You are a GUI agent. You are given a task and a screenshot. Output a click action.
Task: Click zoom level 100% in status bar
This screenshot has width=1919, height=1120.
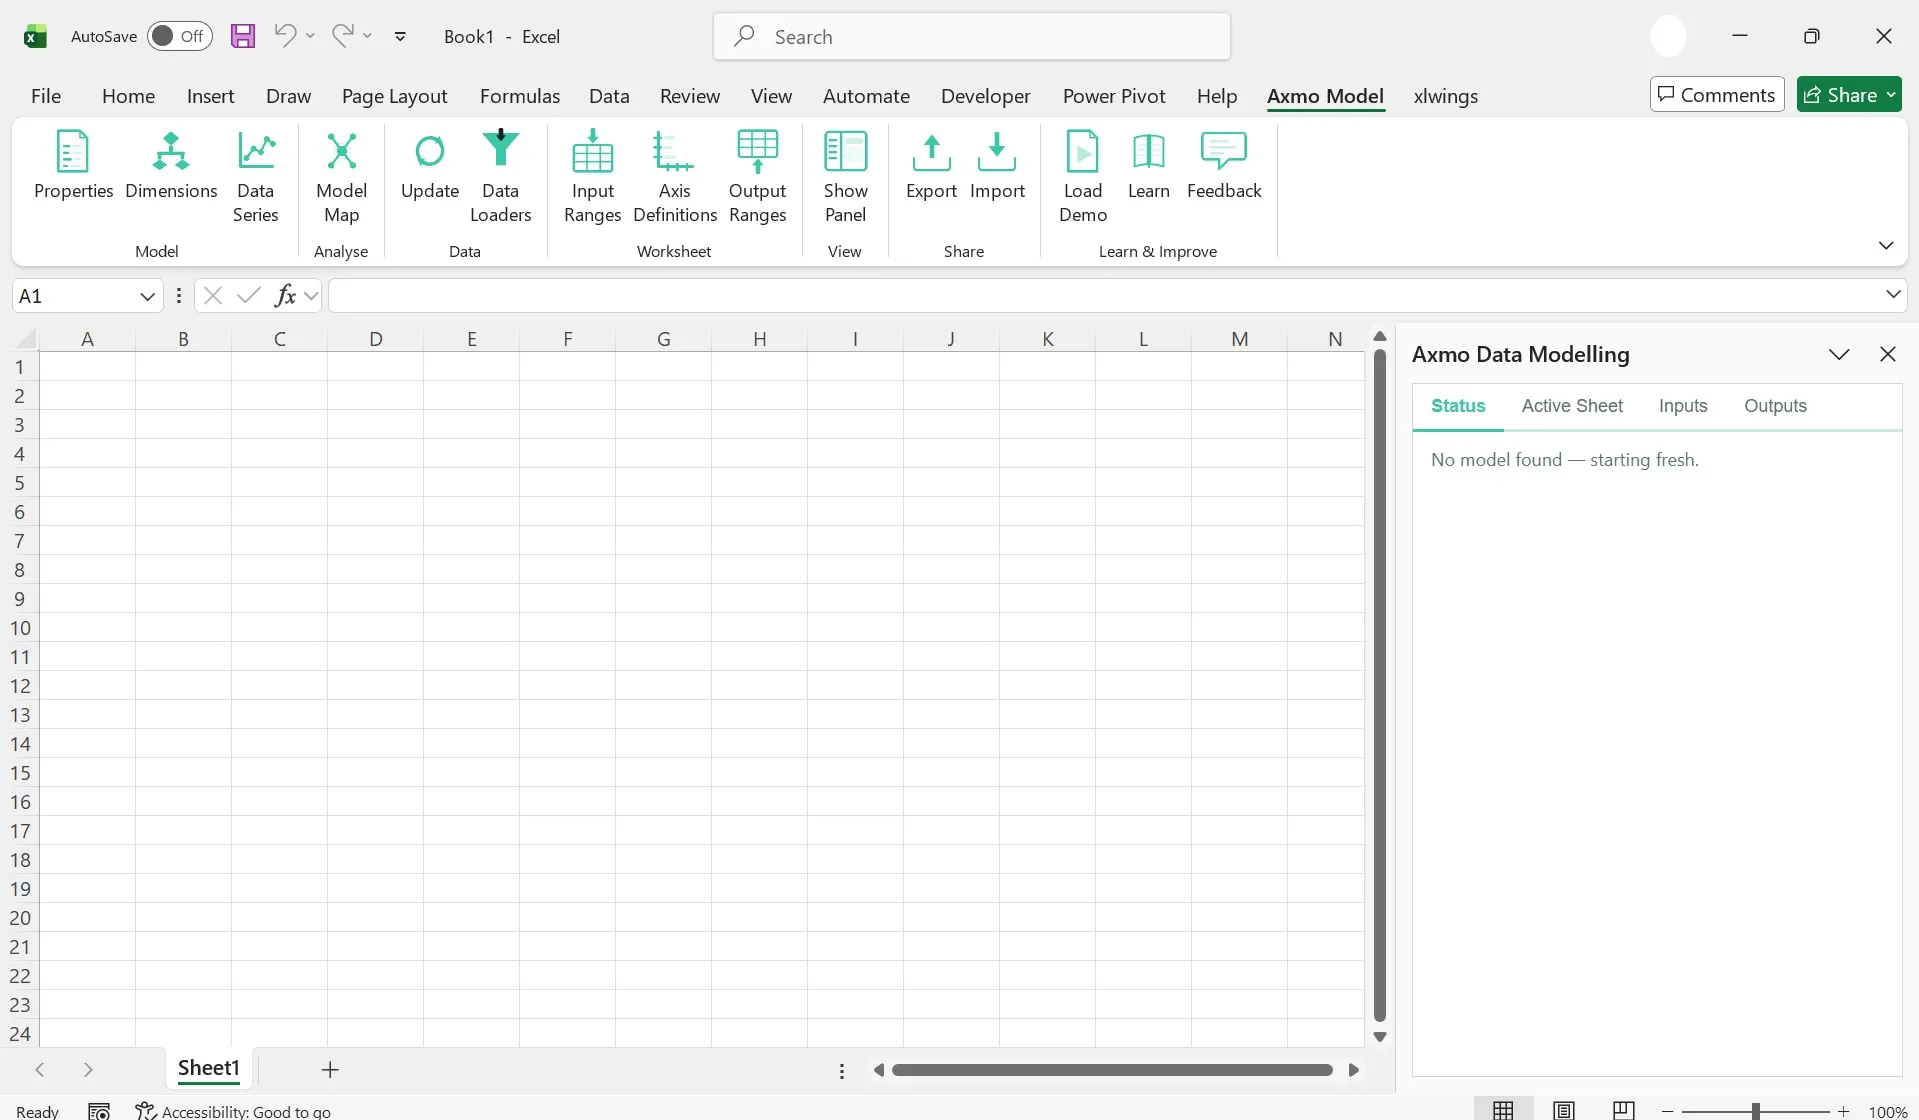[x=1887, y=1111]
